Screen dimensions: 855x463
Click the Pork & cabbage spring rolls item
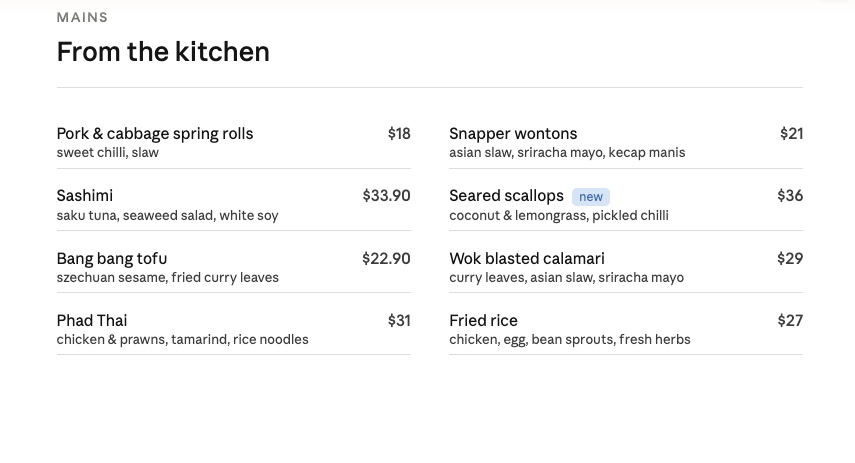[x=155, y=134]
